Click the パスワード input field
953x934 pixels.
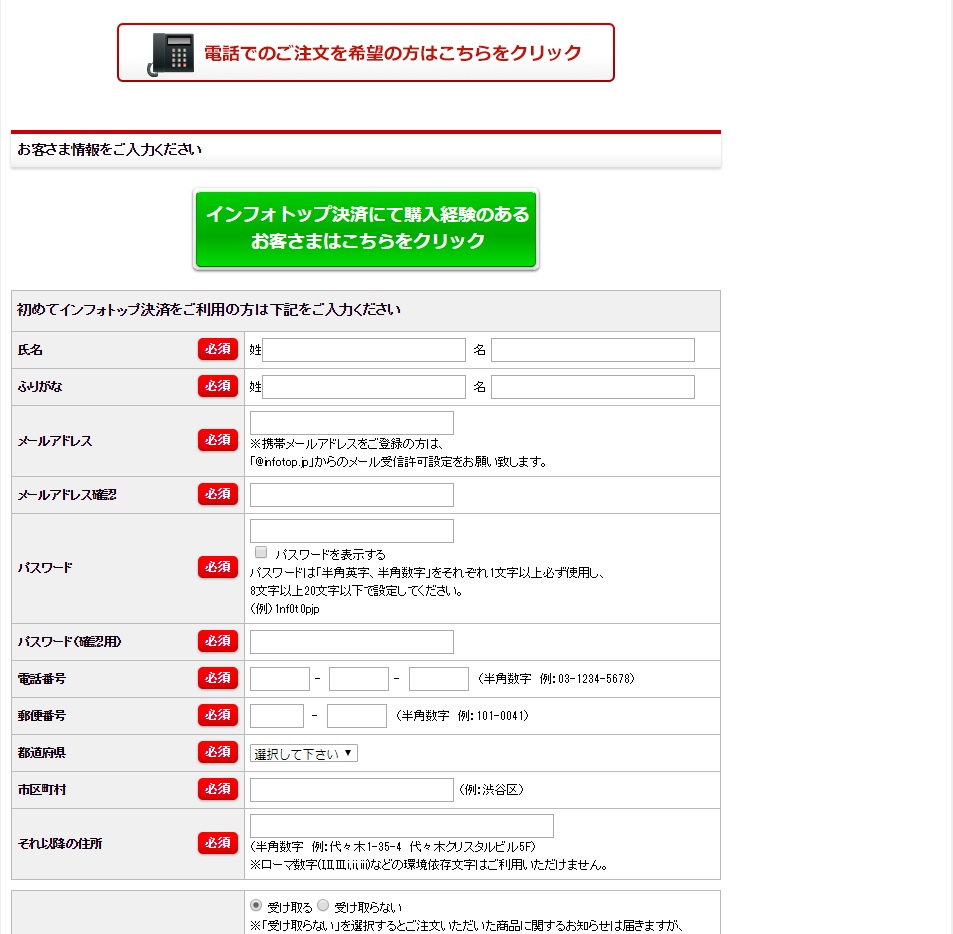coord(351,531)
